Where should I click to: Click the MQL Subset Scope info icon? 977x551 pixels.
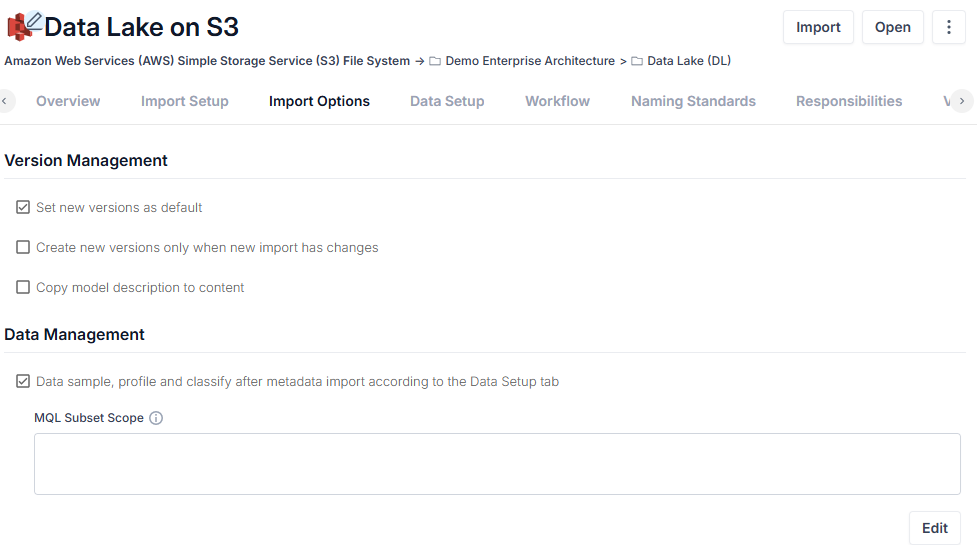point(156,418)
